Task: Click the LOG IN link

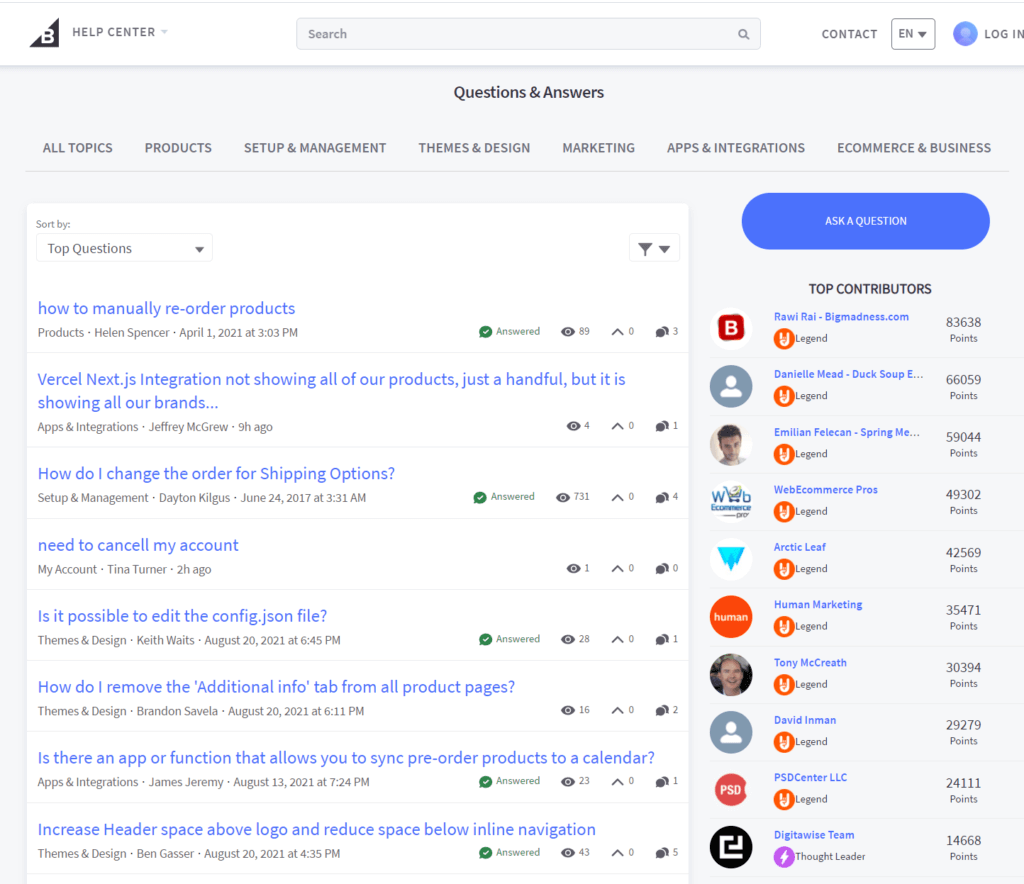Action: click(x=1004, y=34)
